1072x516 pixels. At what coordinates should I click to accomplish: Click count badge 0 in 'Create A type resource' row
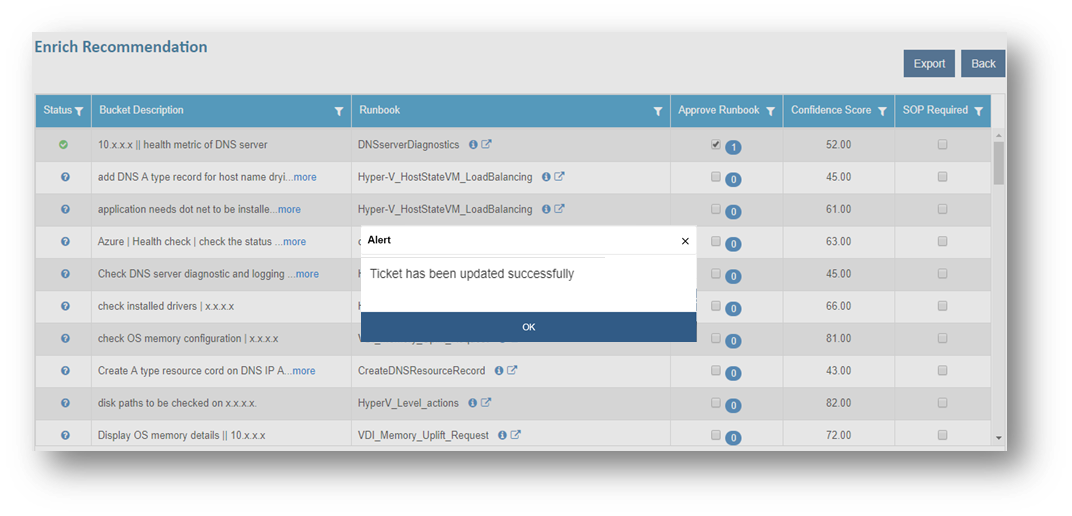(733, 373)
